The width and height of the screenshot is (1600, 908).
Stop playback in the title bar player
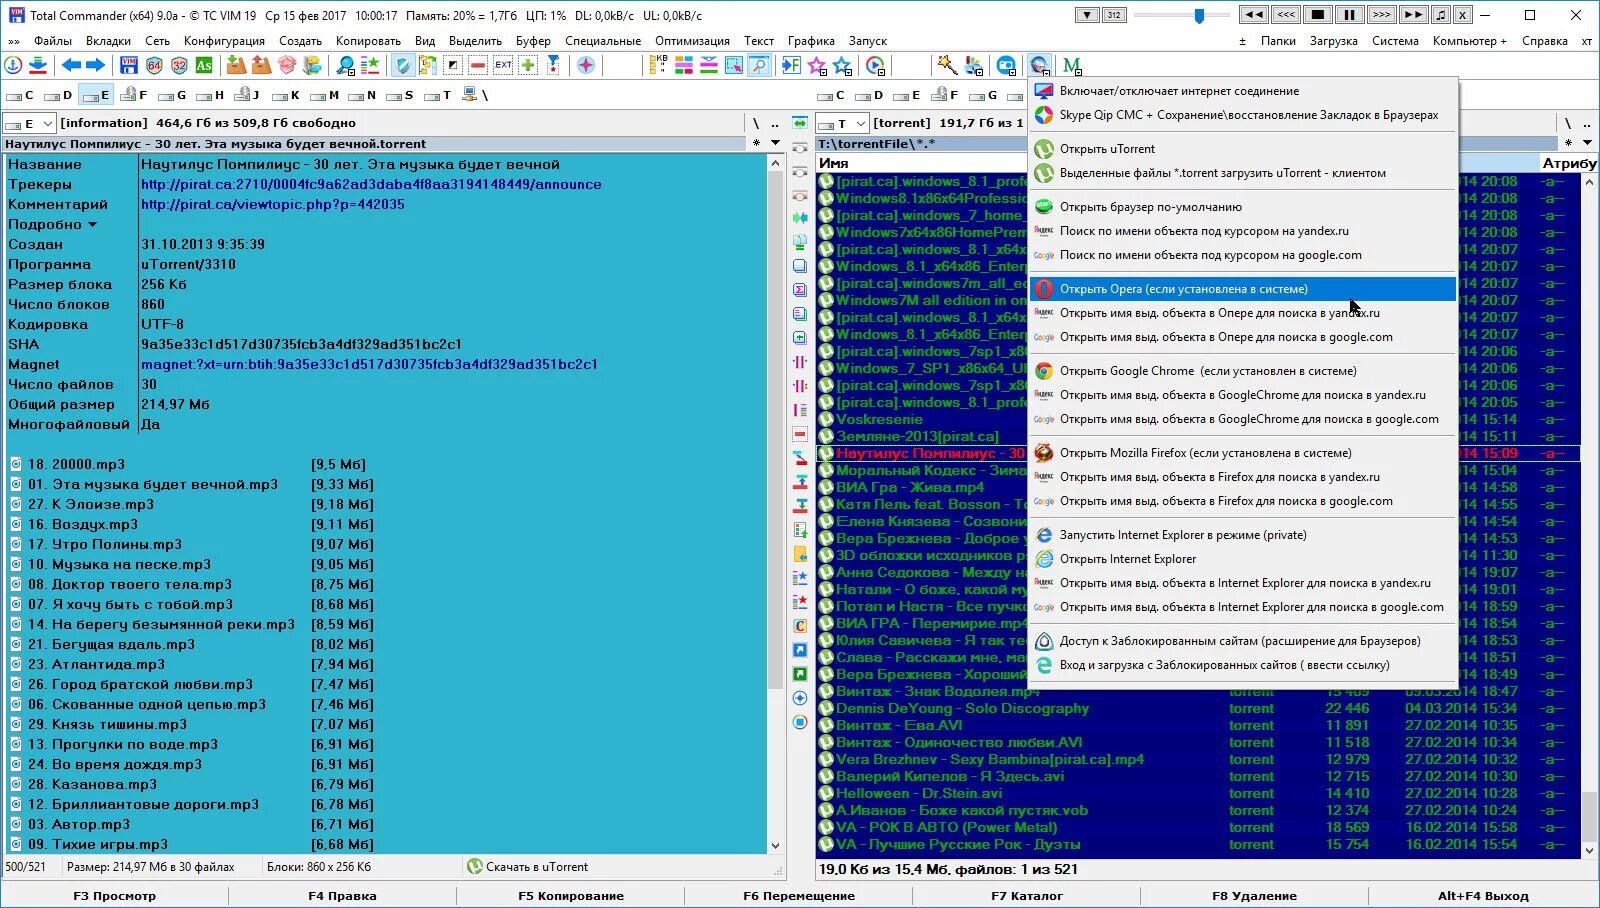click(x=1318, y=15)
